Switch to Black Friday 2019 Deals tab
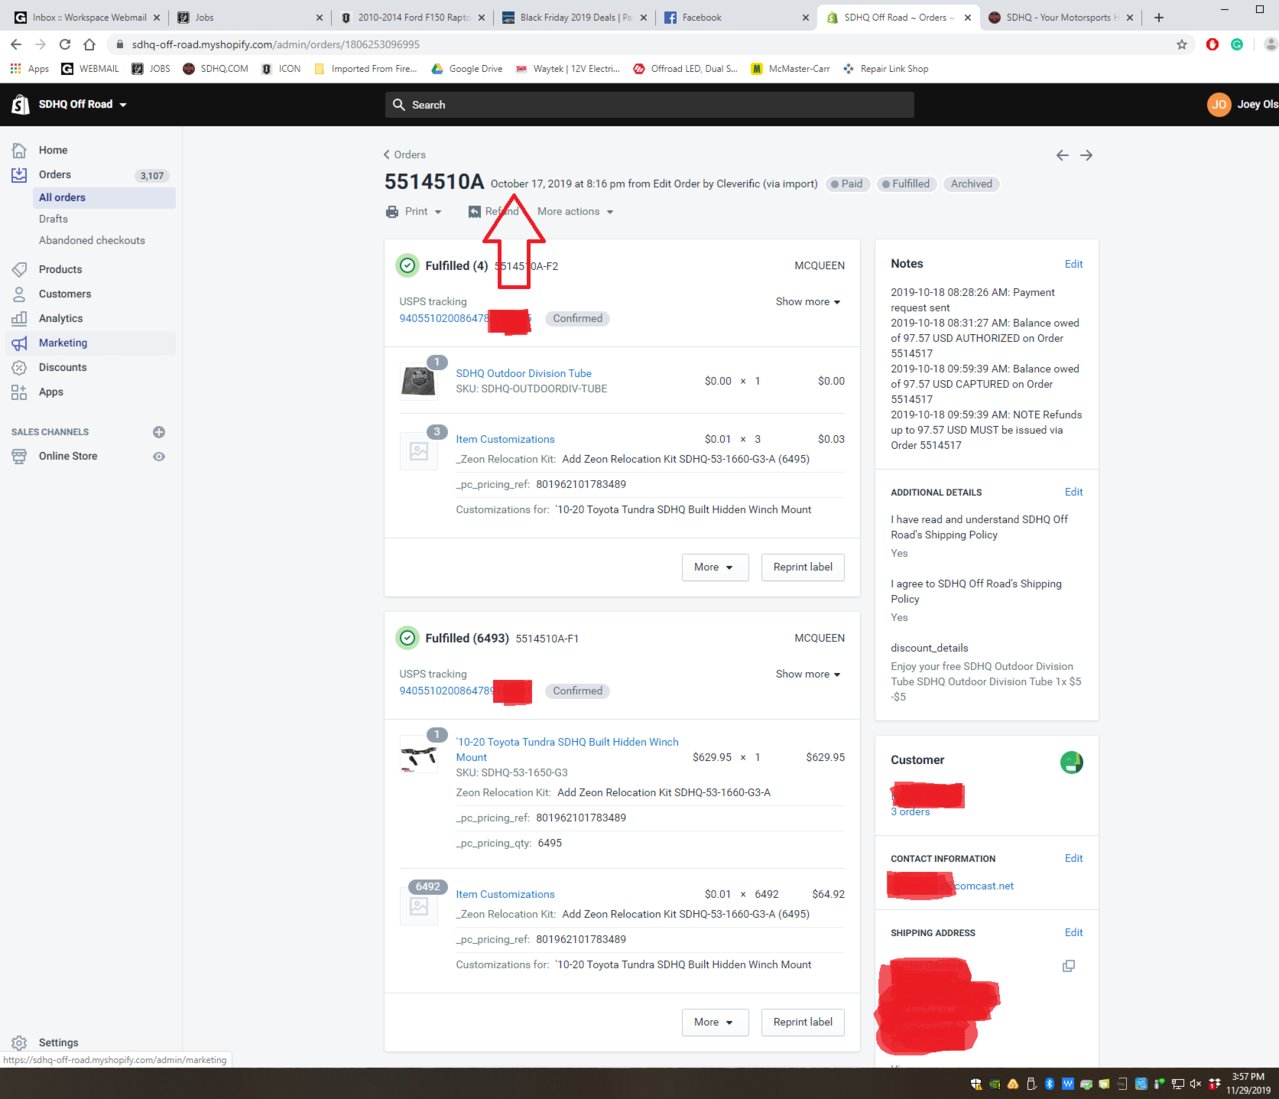 point(573,17)
